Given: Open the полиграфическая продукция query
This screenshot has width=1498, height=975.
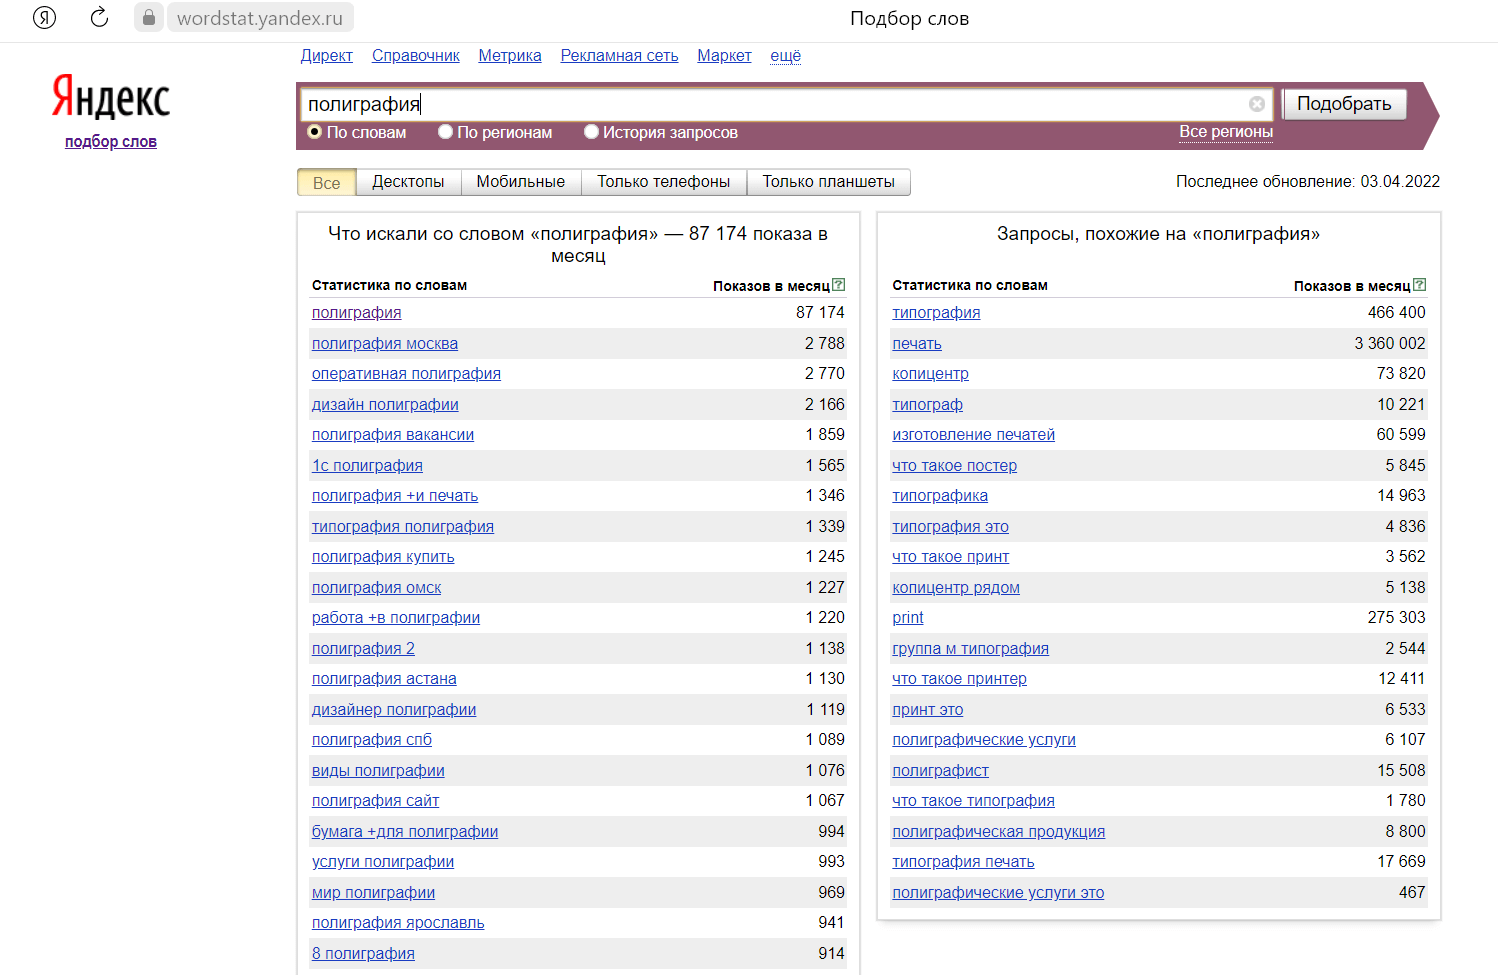Looking at the screenshot, I should click(998, 832).
